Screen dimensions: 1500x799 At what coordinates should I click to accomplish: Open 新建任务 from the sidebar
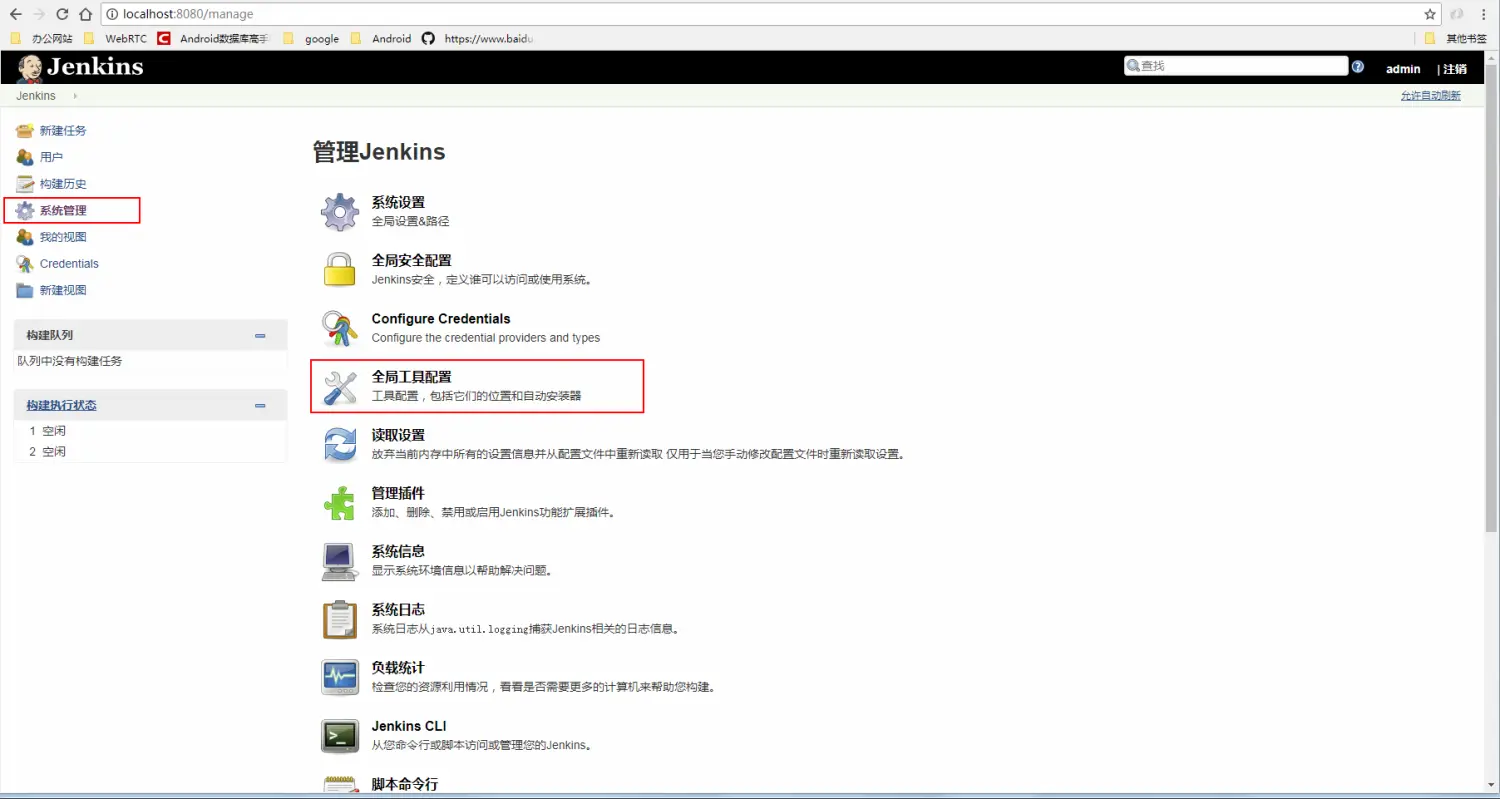63,131
